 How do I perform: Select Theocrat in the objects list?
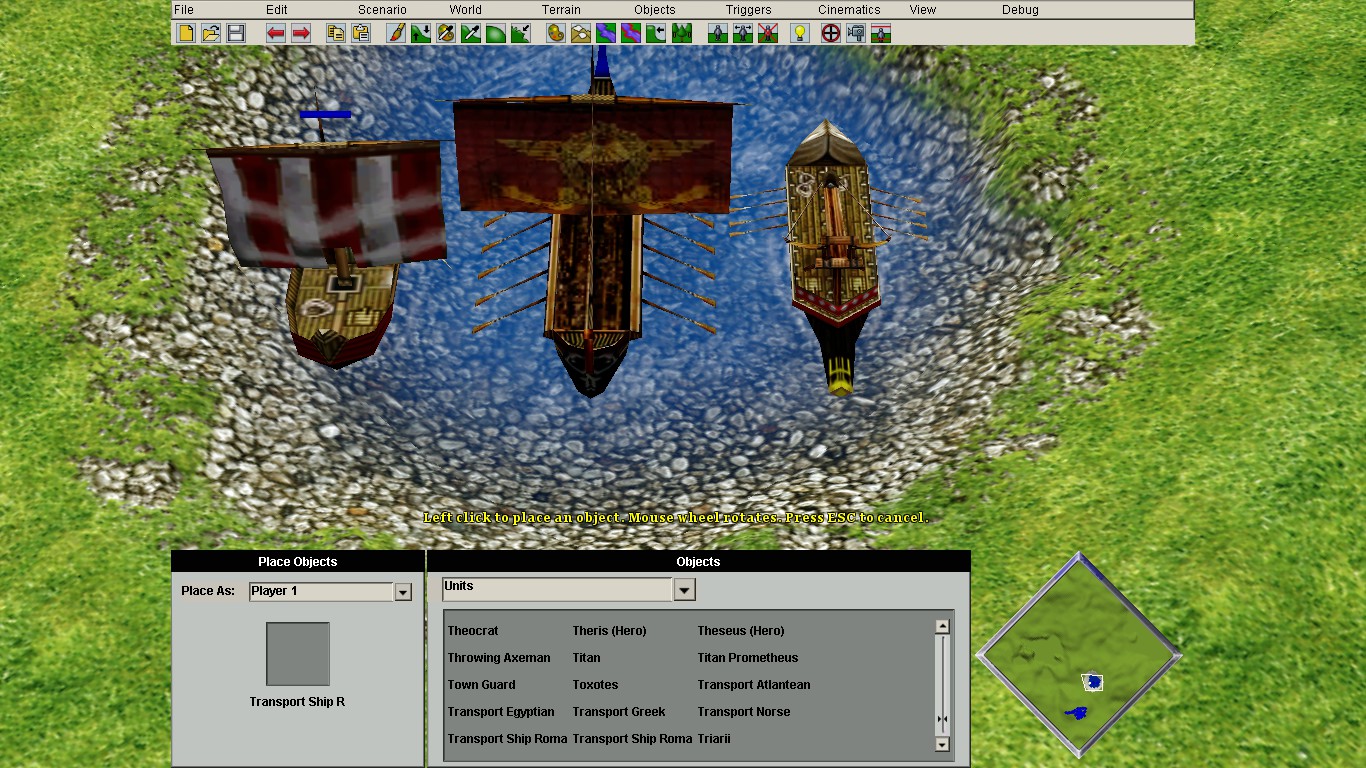point(473,631)
